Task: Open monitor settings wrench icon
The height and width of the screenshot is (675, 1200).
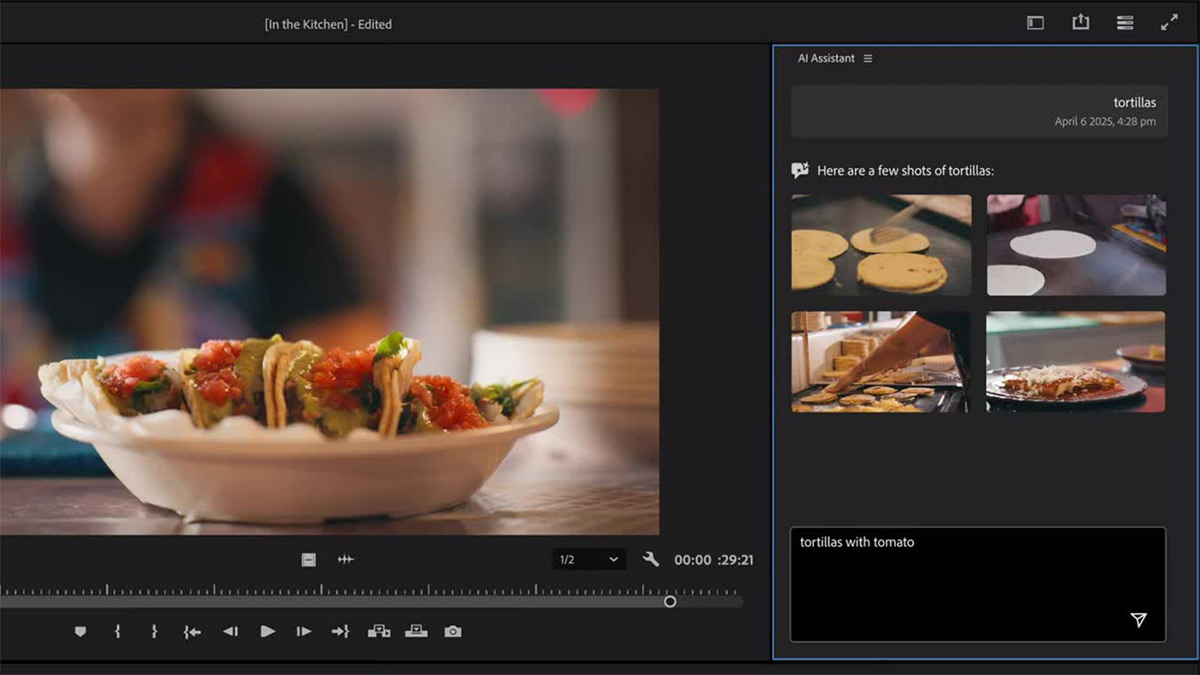Action: [651, 560]
